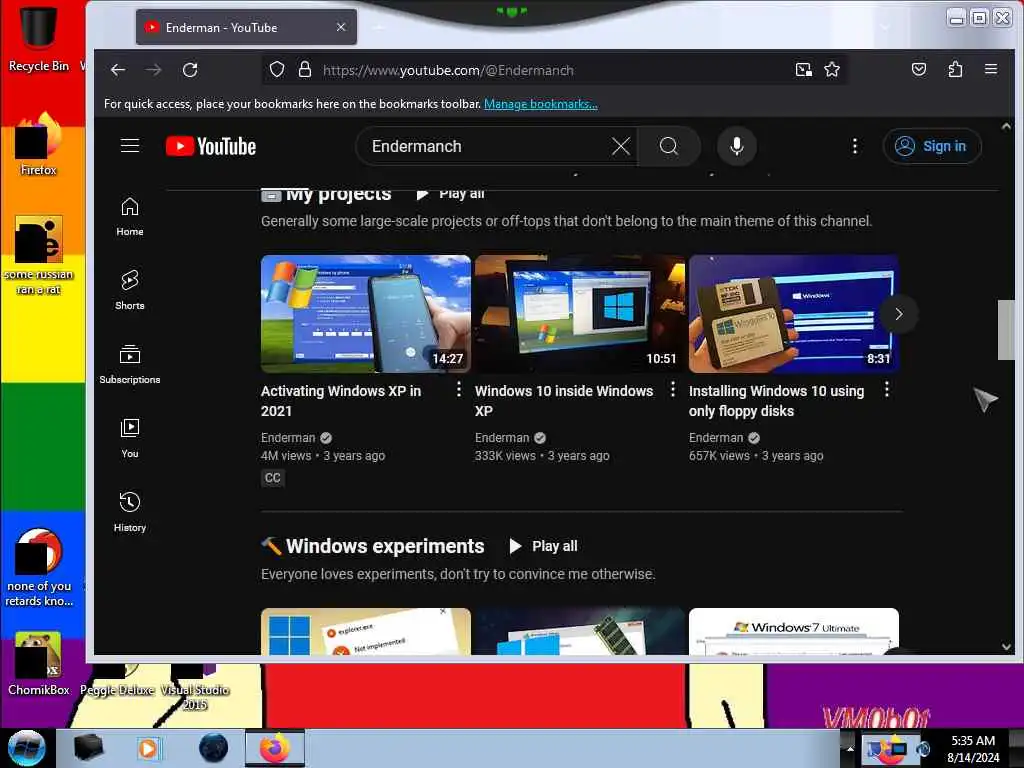Open History in the YouTube sidebar
This screenshot has height=768, width=1024.
point(130,512)
